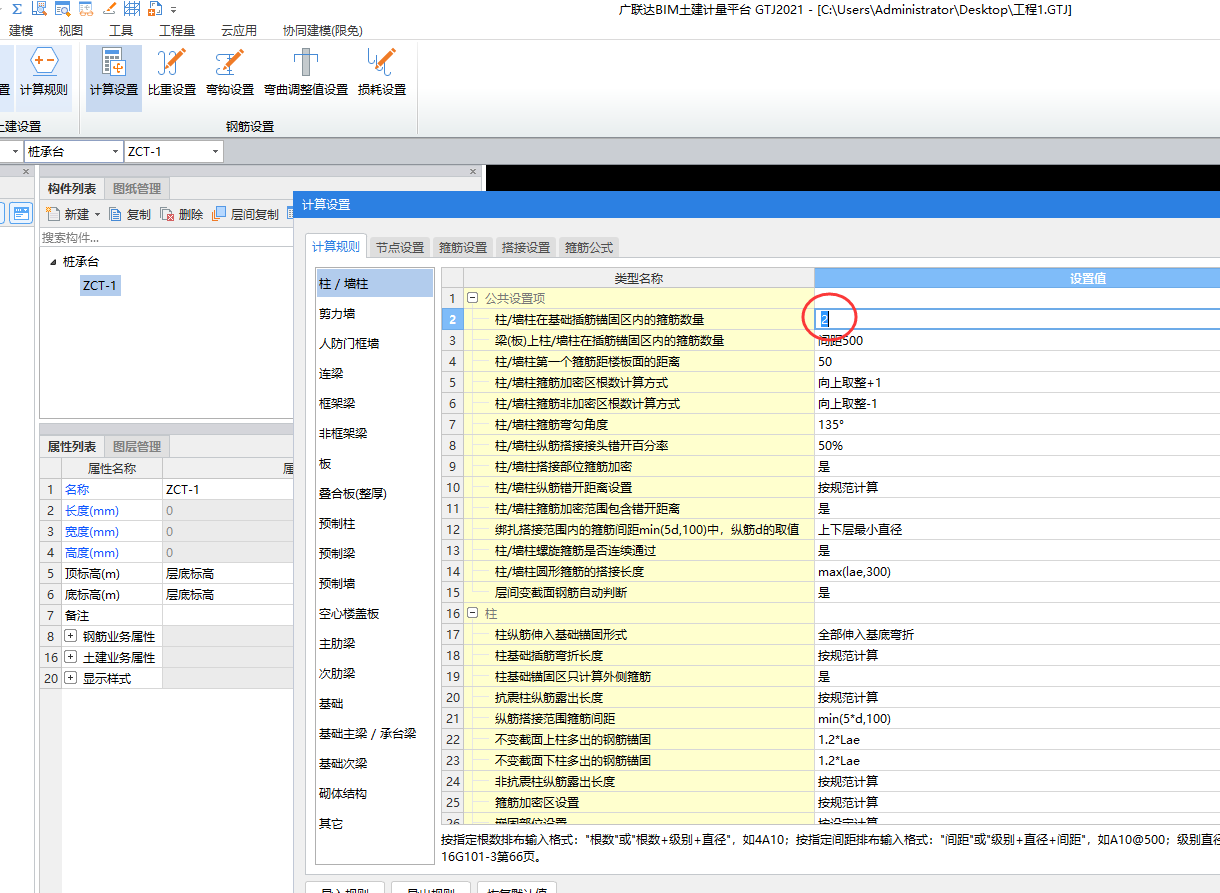Switch to 搭接设置 tab
The image size is (1220, 893).
[526, 247]
